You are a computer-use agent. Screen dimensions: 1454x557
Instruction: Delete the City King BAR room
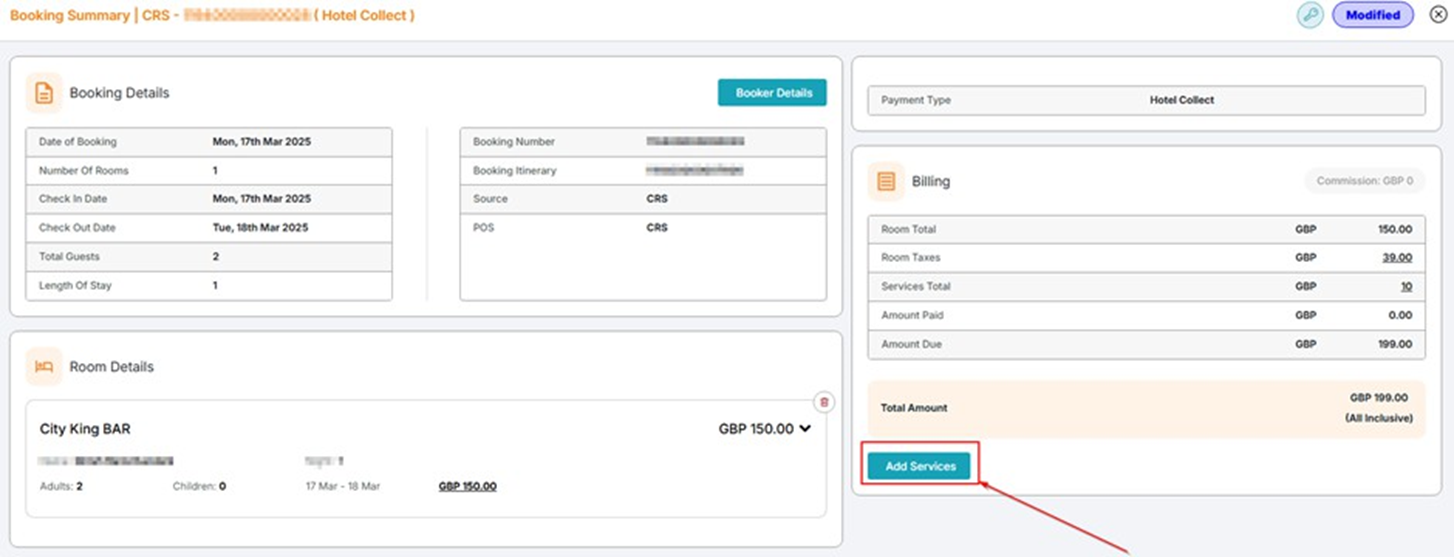pos(824,402)
